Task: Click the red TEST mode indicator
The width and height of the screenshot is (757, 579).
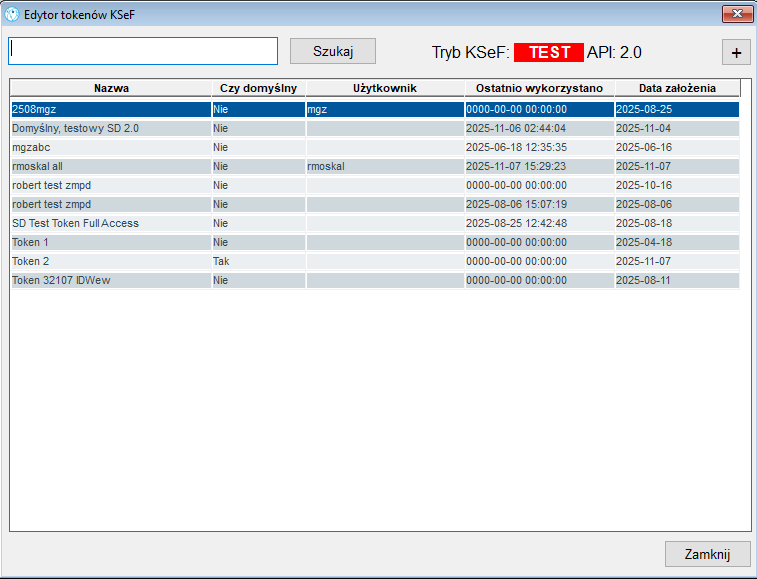Action: pyautogui.click(x=548, y=52)
